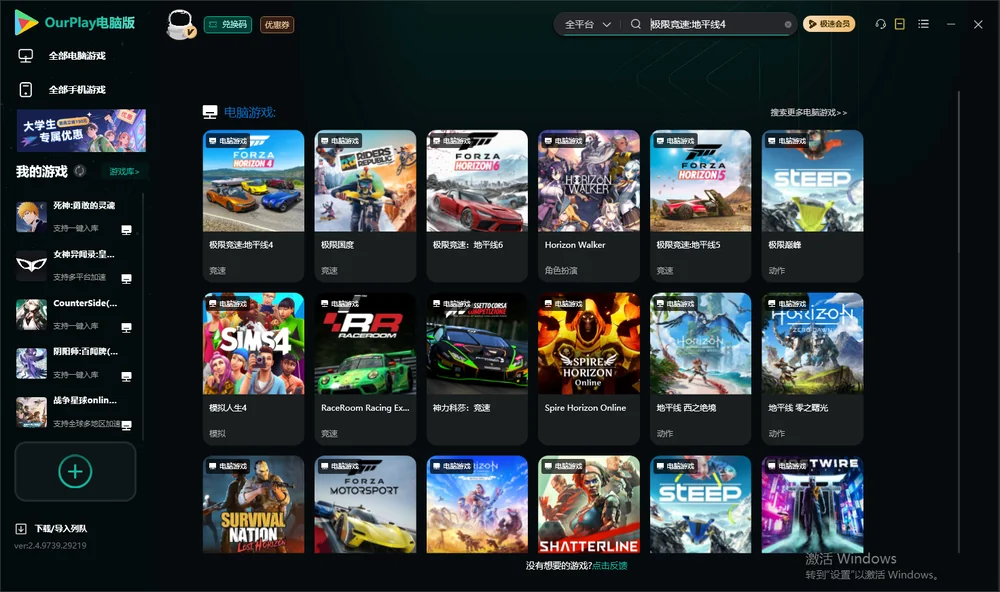Click the 极速会员 membership button

coord(828,24)
